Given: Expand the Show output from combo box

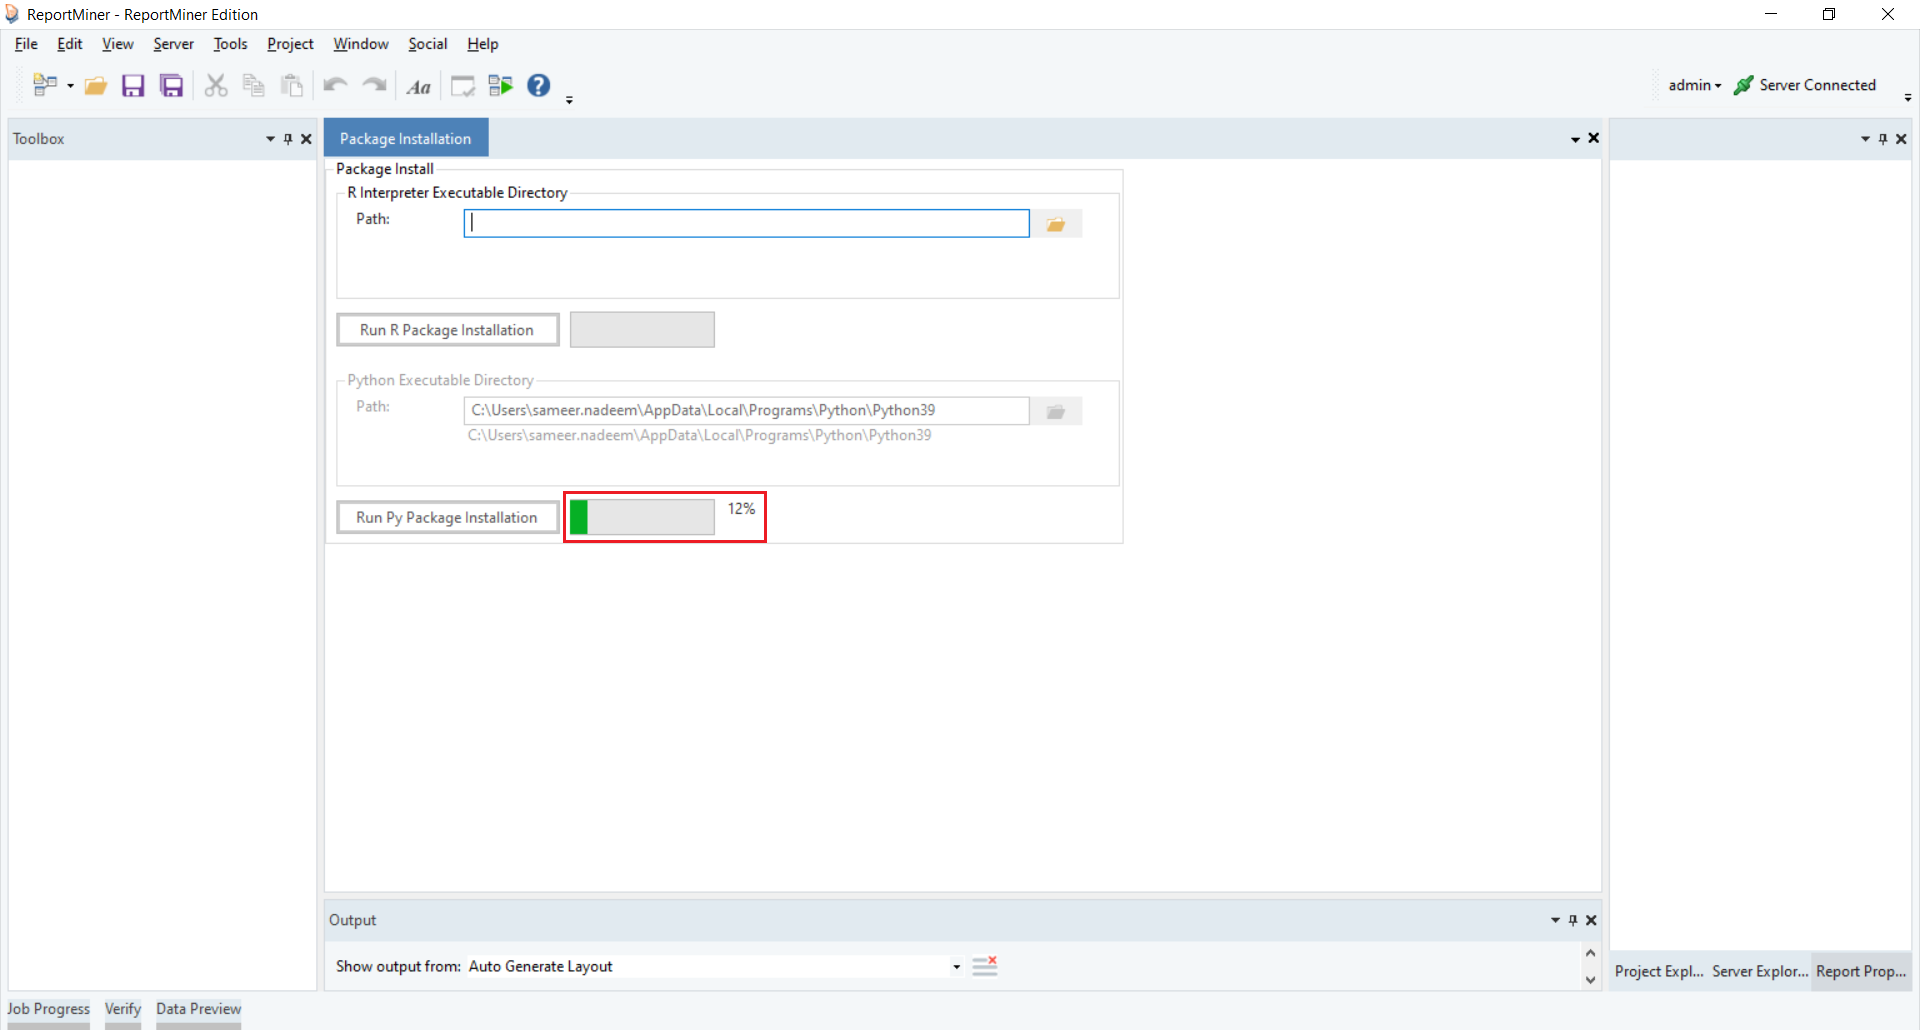Looking at the screenshot, I should [956, 966].
